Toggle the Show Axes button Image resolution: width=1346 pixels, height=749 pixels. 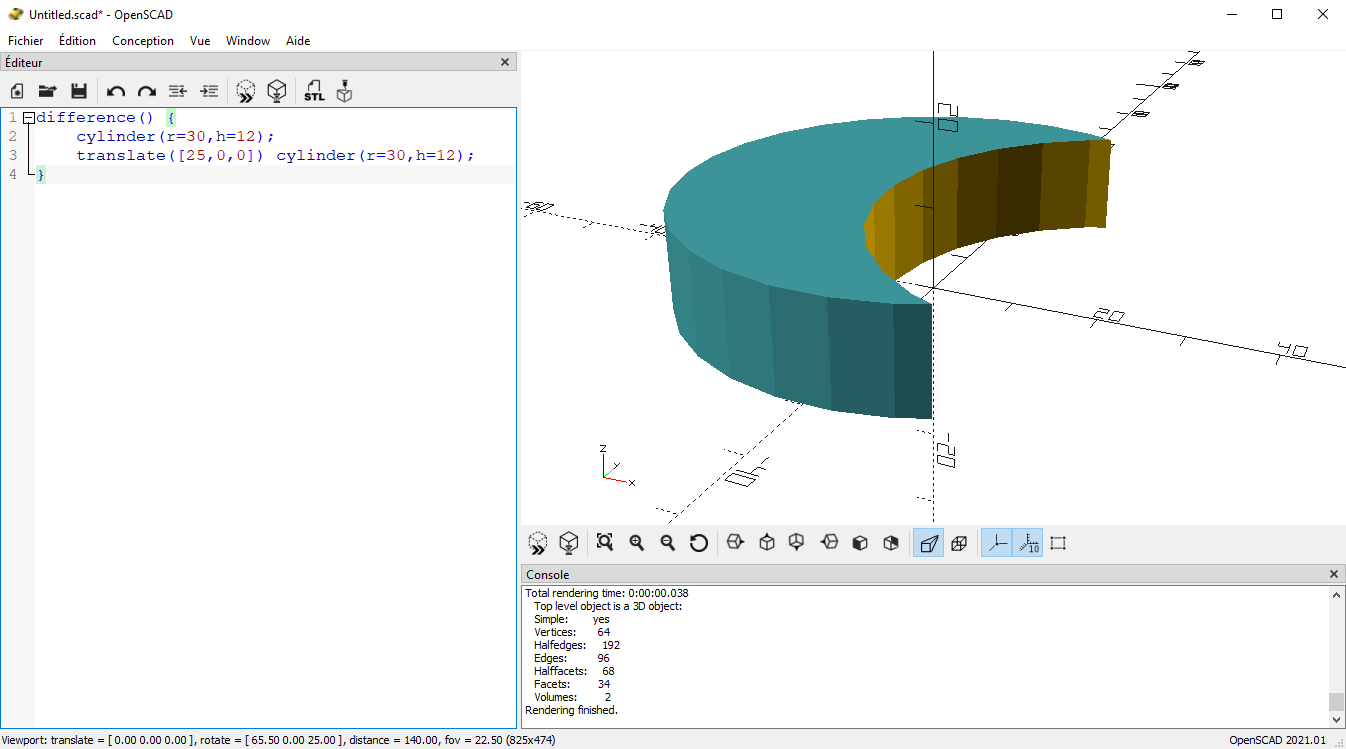coord(997,543)
